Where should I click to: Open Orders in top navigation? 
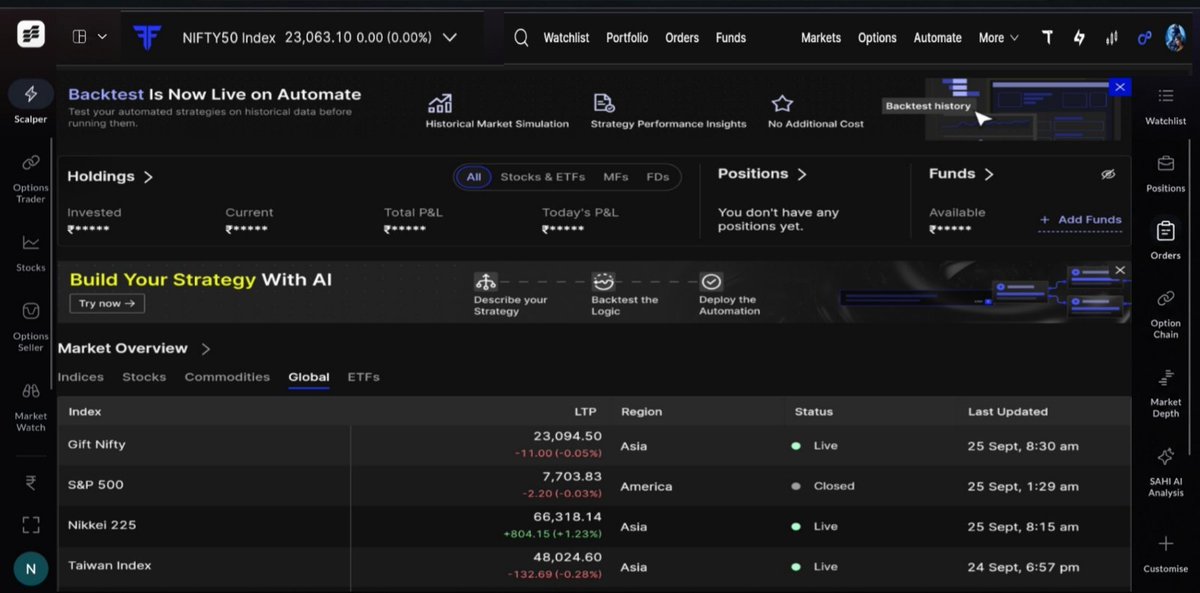coord(682,38)
